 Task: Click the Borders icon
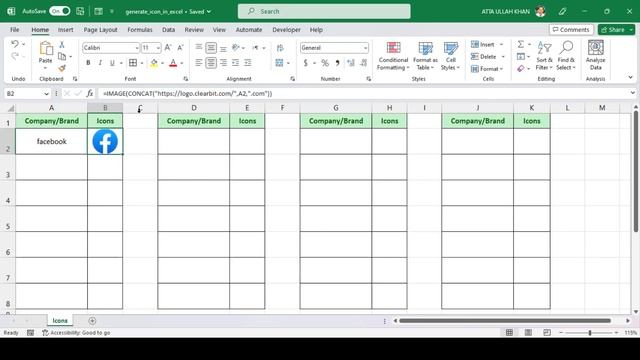point(133,63)
